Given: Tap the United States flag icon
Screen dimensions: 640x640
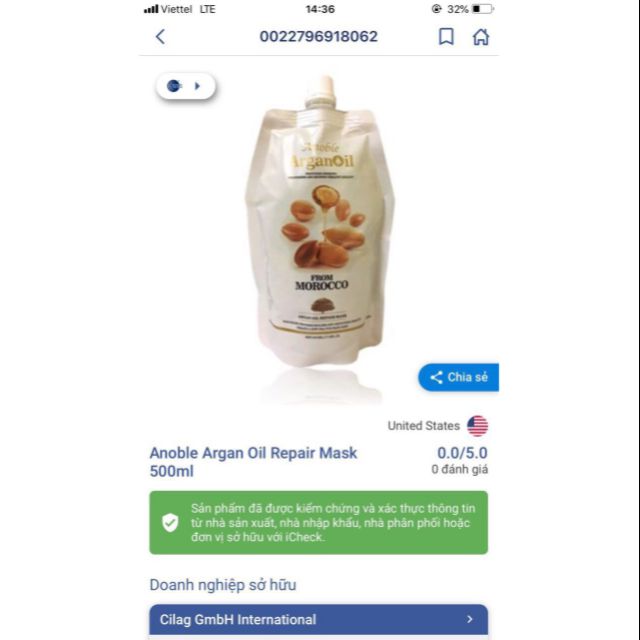Looking at the screenshot, I should (x=478, y=426).
